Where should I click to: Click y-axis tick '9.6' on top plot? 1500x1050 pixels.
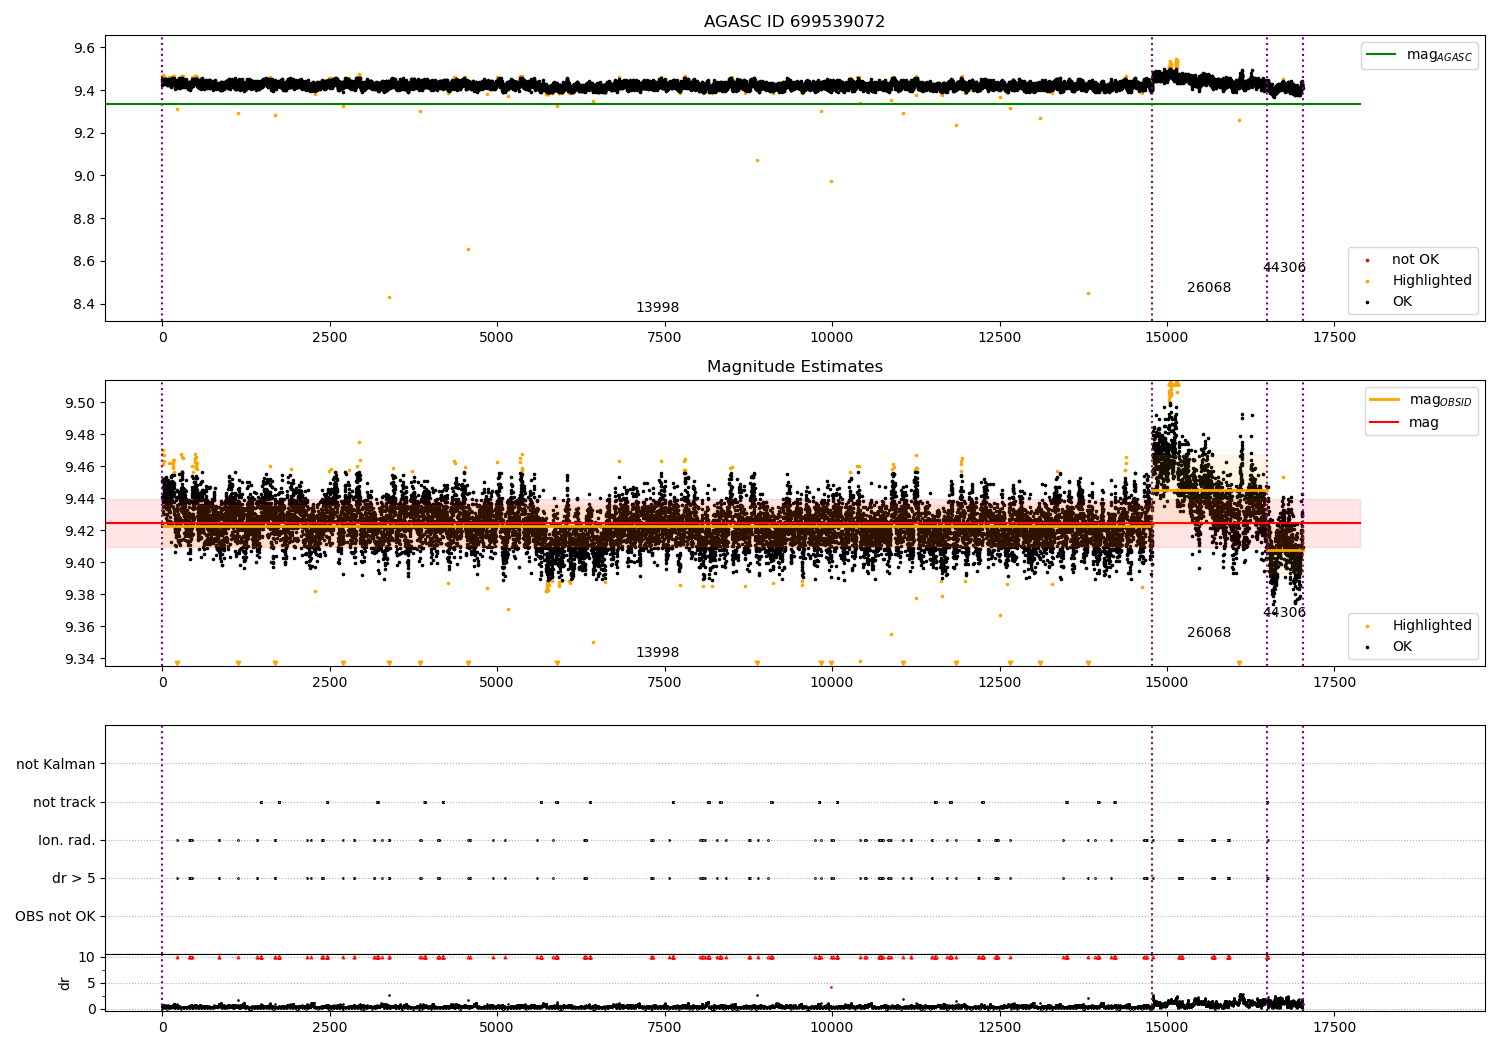[84, 48]
